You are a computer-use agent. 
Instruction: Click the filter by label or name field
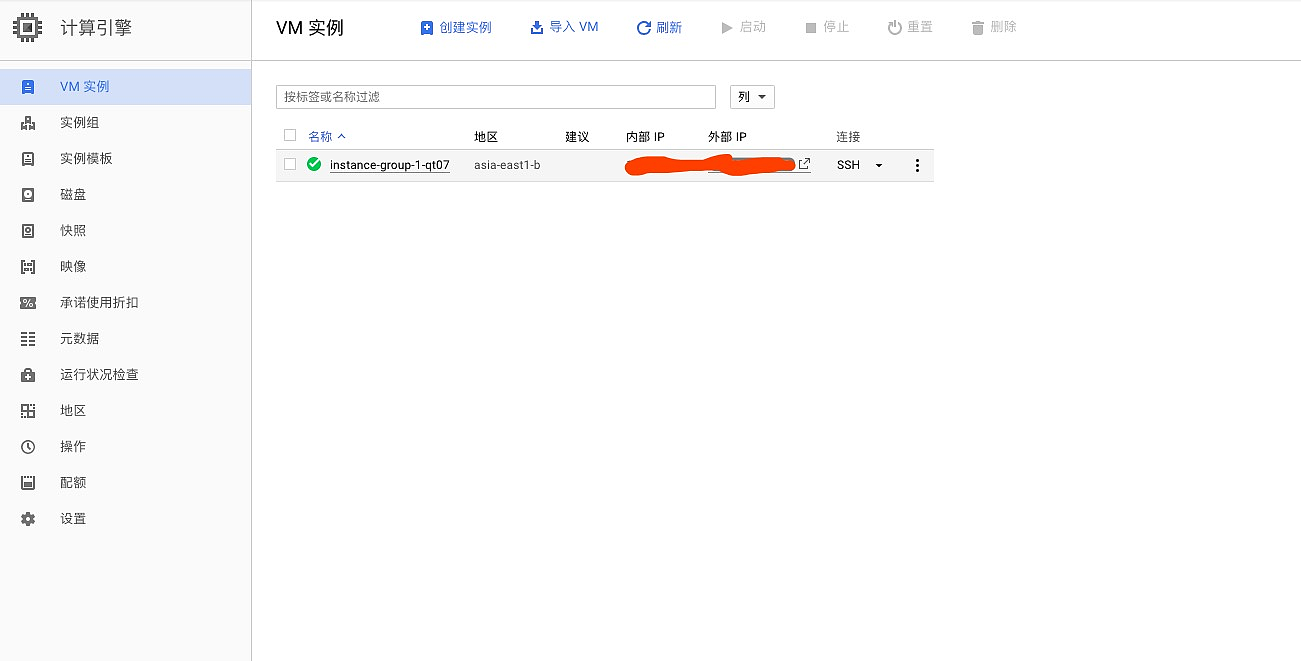(x=495, y=97)
